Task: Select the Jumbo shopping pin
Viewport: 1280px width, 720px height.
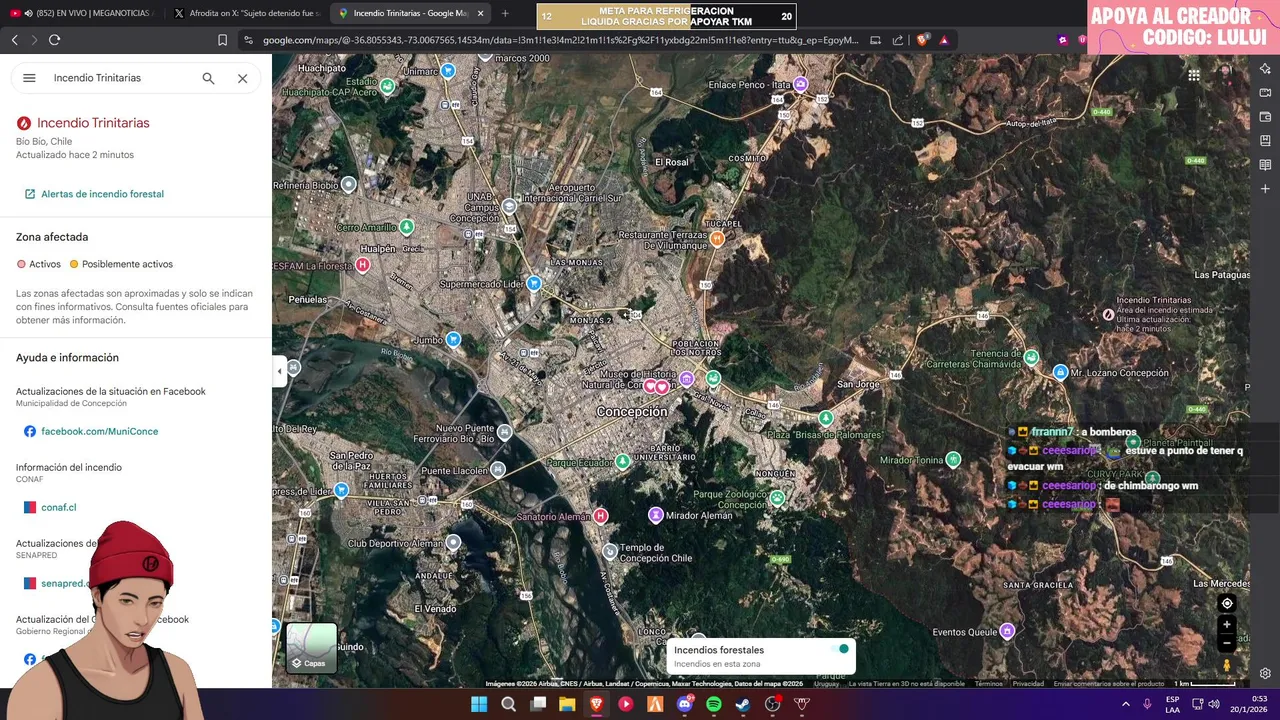Action: [454, 339]
